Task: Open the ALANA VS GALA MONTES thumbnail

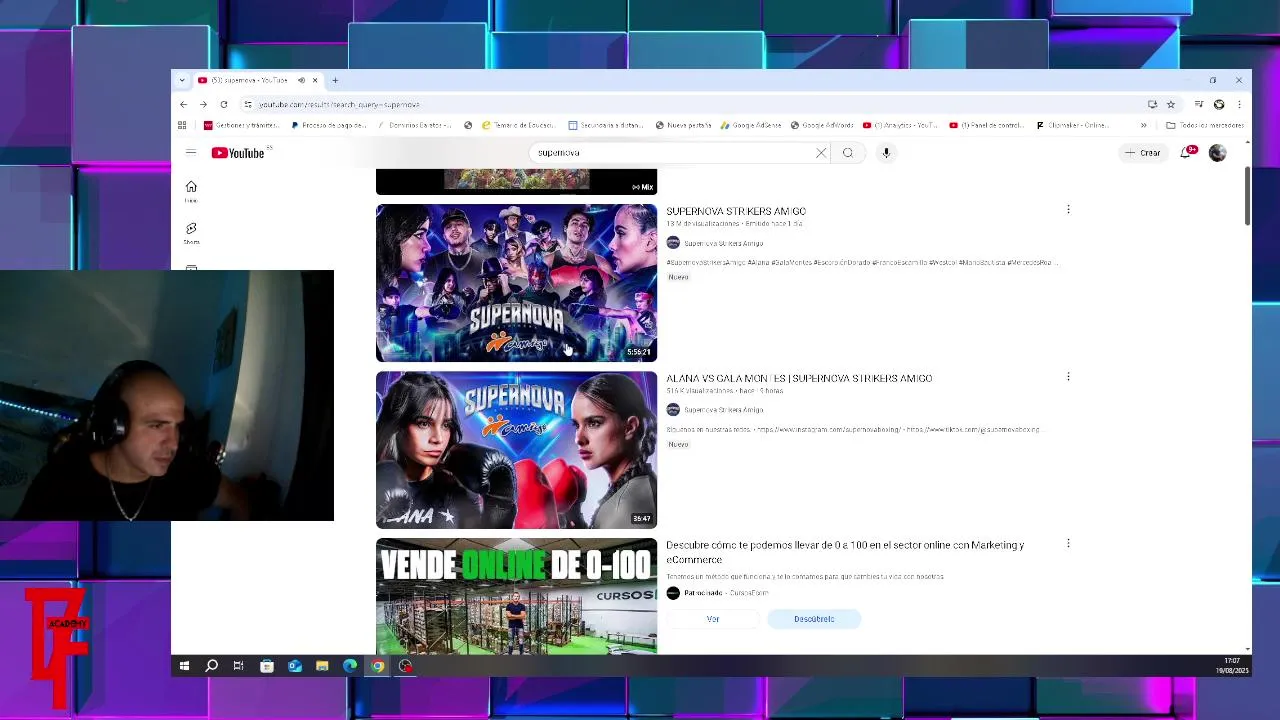Action: tap(516, 450)
